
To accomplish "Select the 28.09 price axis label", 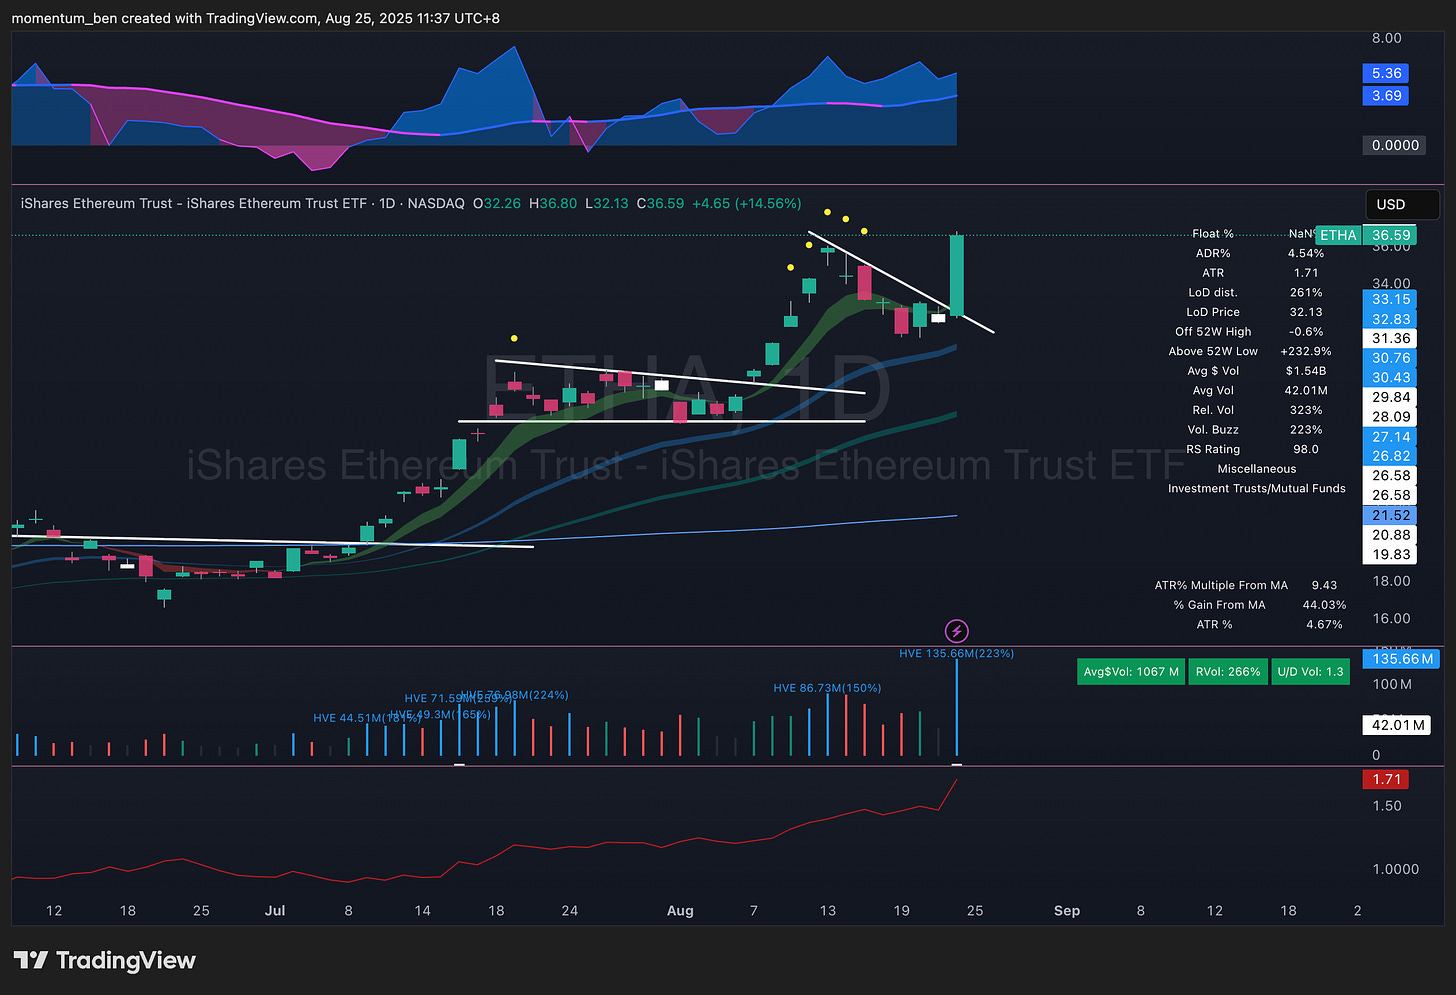I will 1390,417.
